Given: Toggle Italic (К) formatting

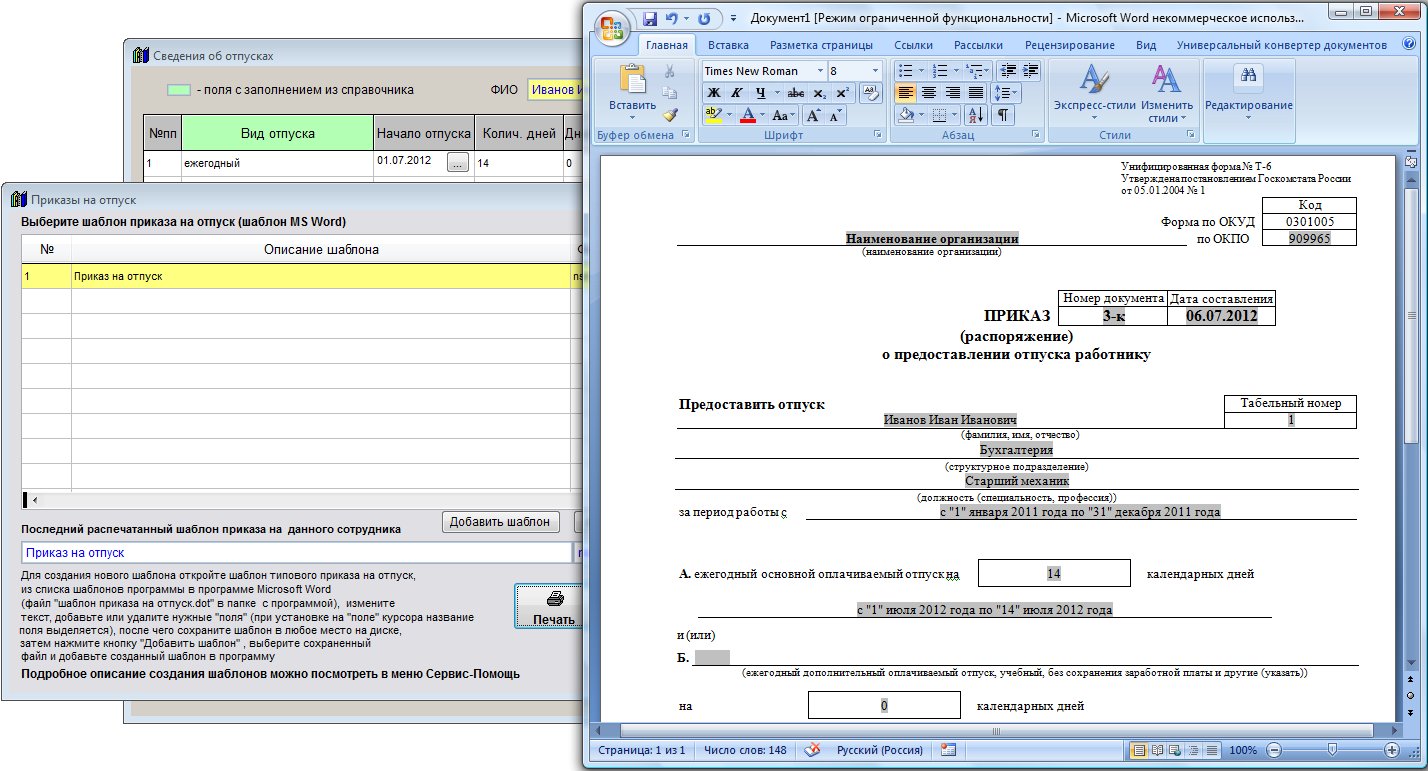Looking at the screenshot, I should pyautogui.click(x=738, y=93).
